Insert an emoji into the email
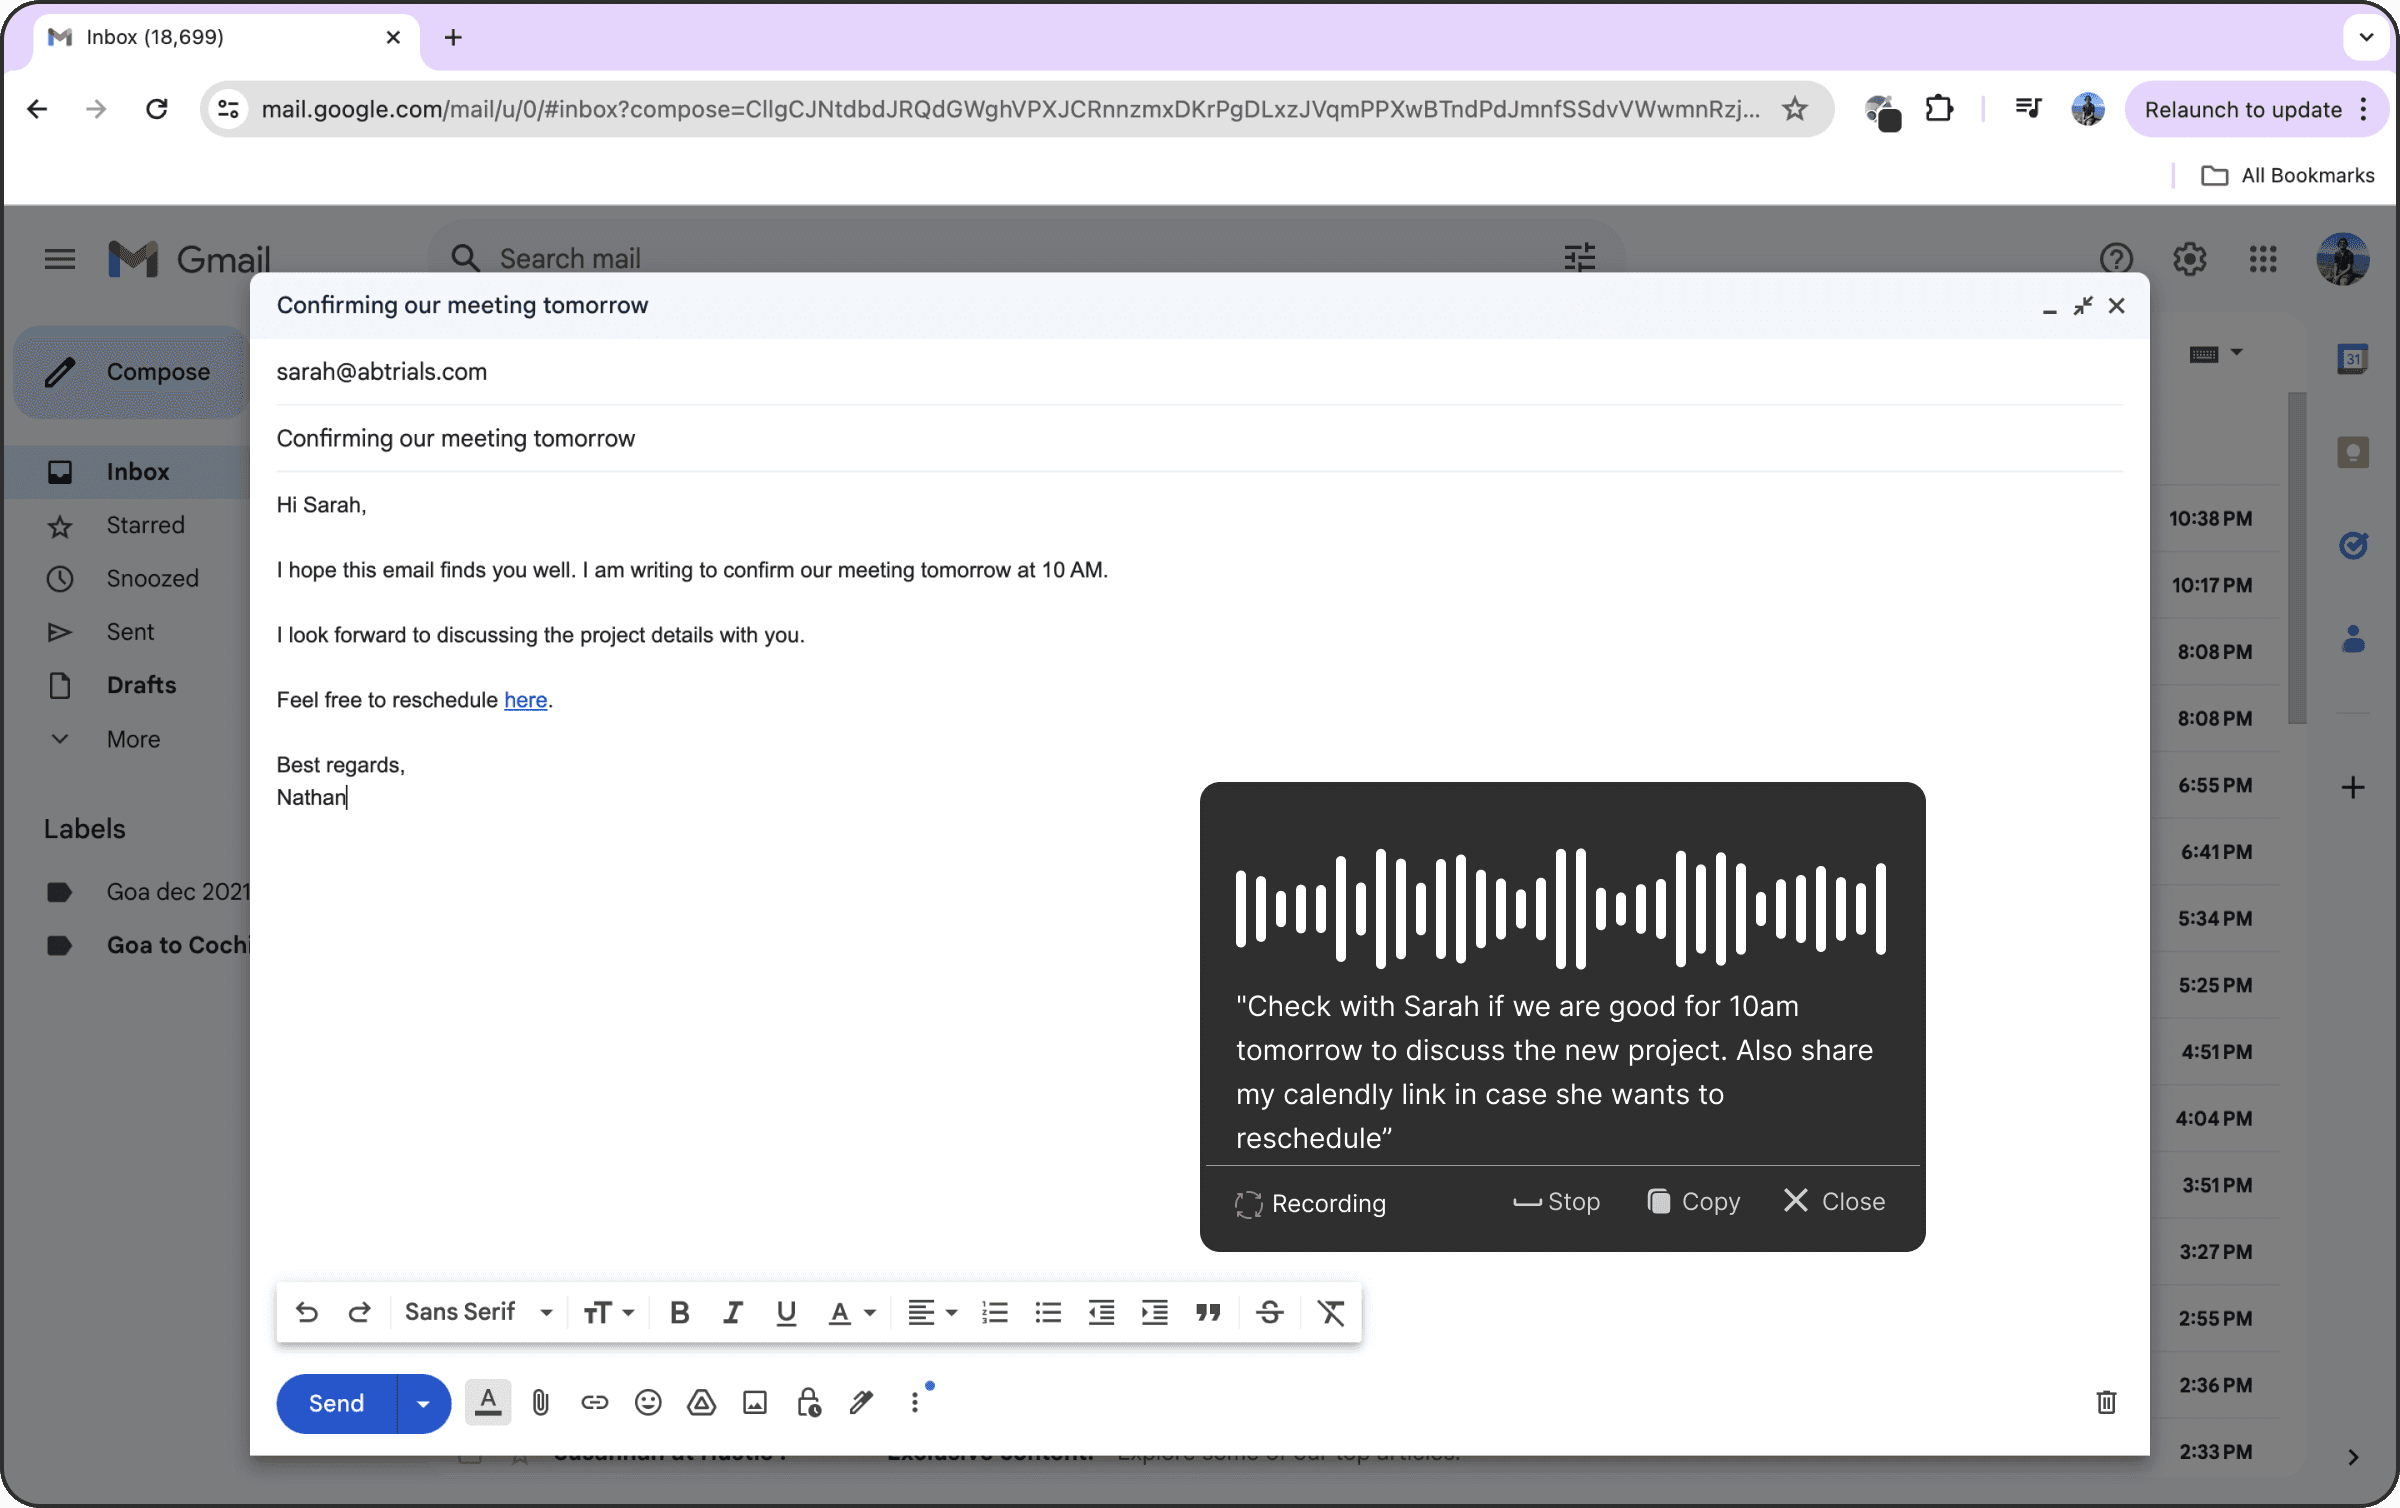Screen dimensions: 2400x1508 click(648, 1402)
